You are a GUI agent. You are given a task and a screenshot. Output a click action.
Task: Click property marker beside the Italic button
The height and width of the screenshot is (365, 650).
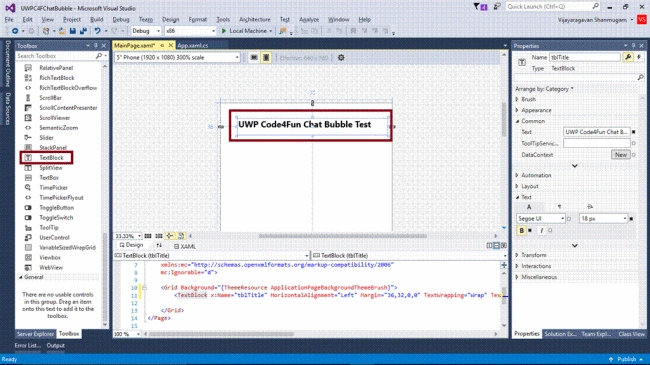(550, 231)
